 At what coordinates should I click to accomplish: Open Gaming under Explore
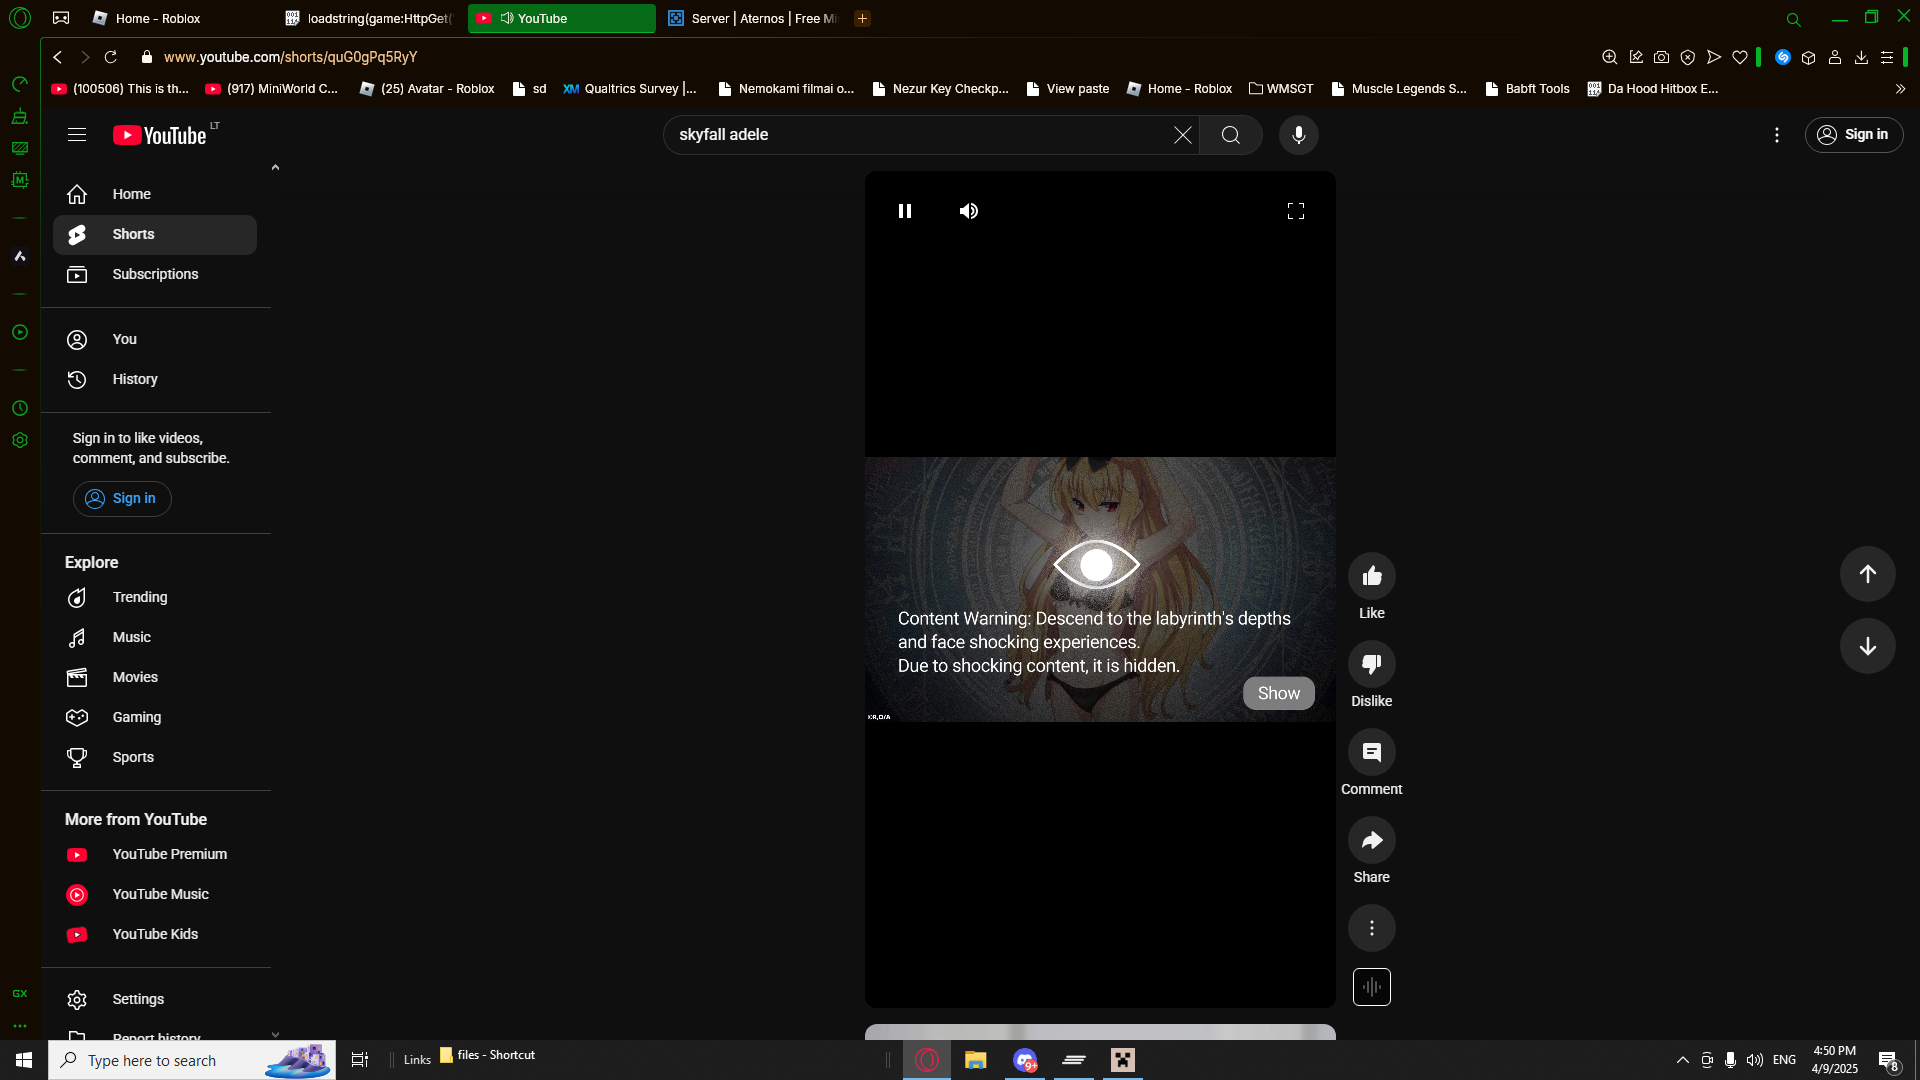click(x=155, y=718)
